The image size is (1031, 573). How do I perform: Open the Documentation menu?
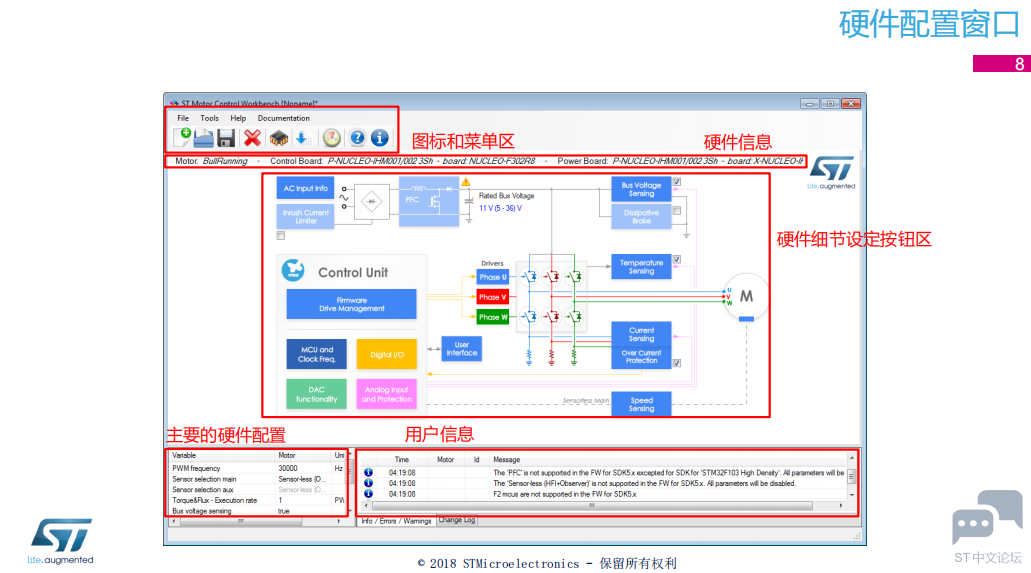click(283, 118)
